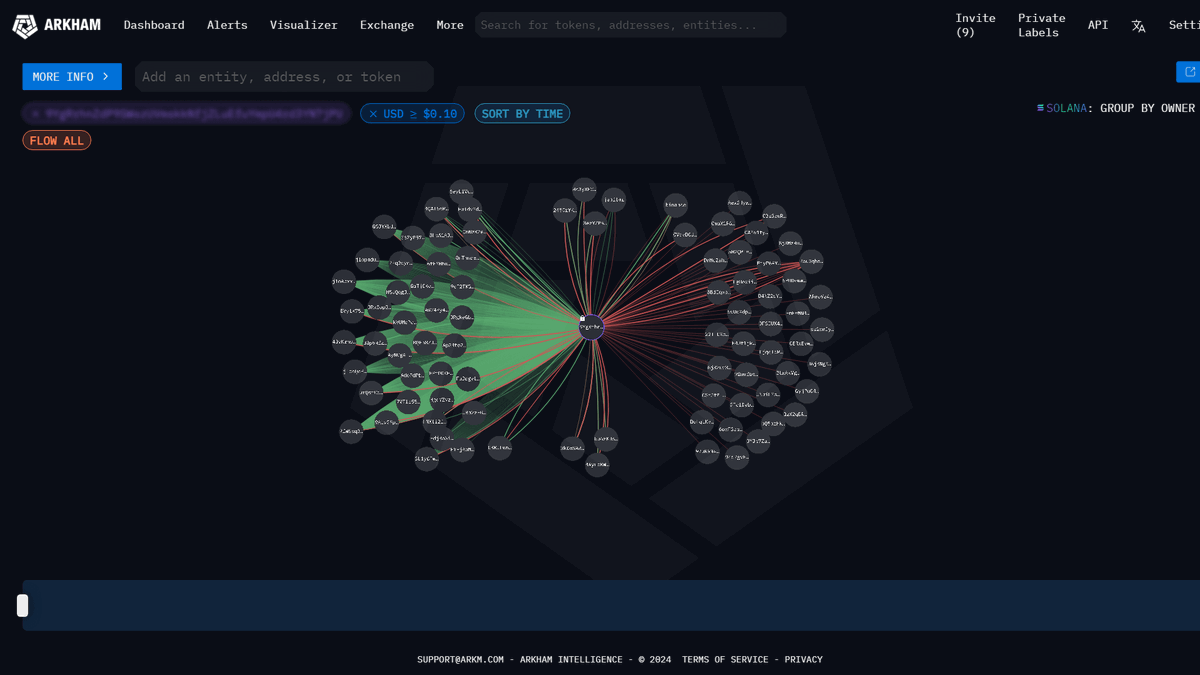The height and width of the screenshot is (675, 1200).
Task: Open Settings in the top bar
Action: tap(1184, 25)
